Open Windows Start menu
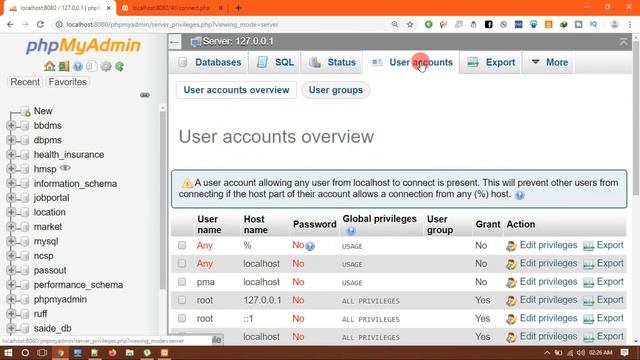 tap(8, 353)
